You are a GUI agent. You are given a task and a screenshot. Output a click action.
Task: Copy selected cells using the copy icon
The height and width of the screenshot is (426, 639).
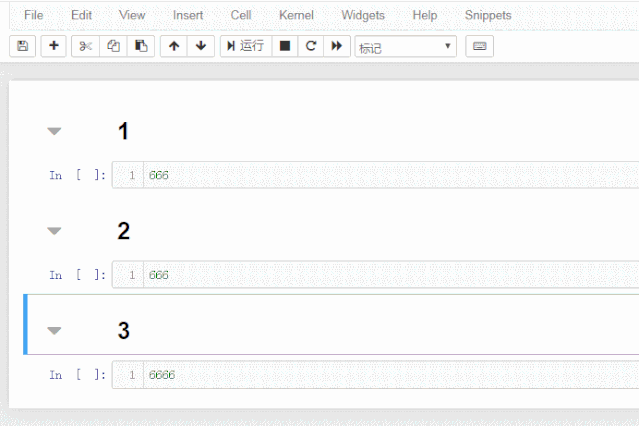point(113,46)
